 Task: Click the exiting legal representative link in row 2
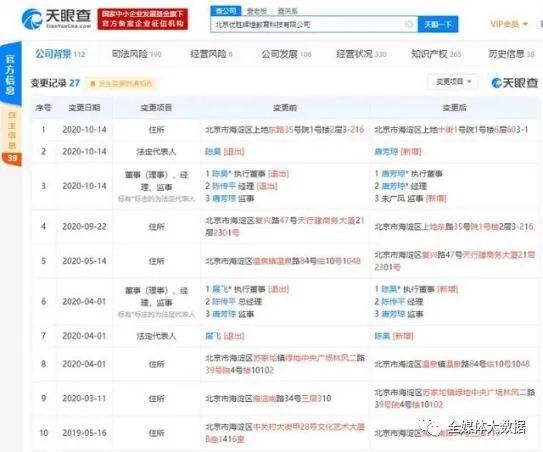(213, 152)
